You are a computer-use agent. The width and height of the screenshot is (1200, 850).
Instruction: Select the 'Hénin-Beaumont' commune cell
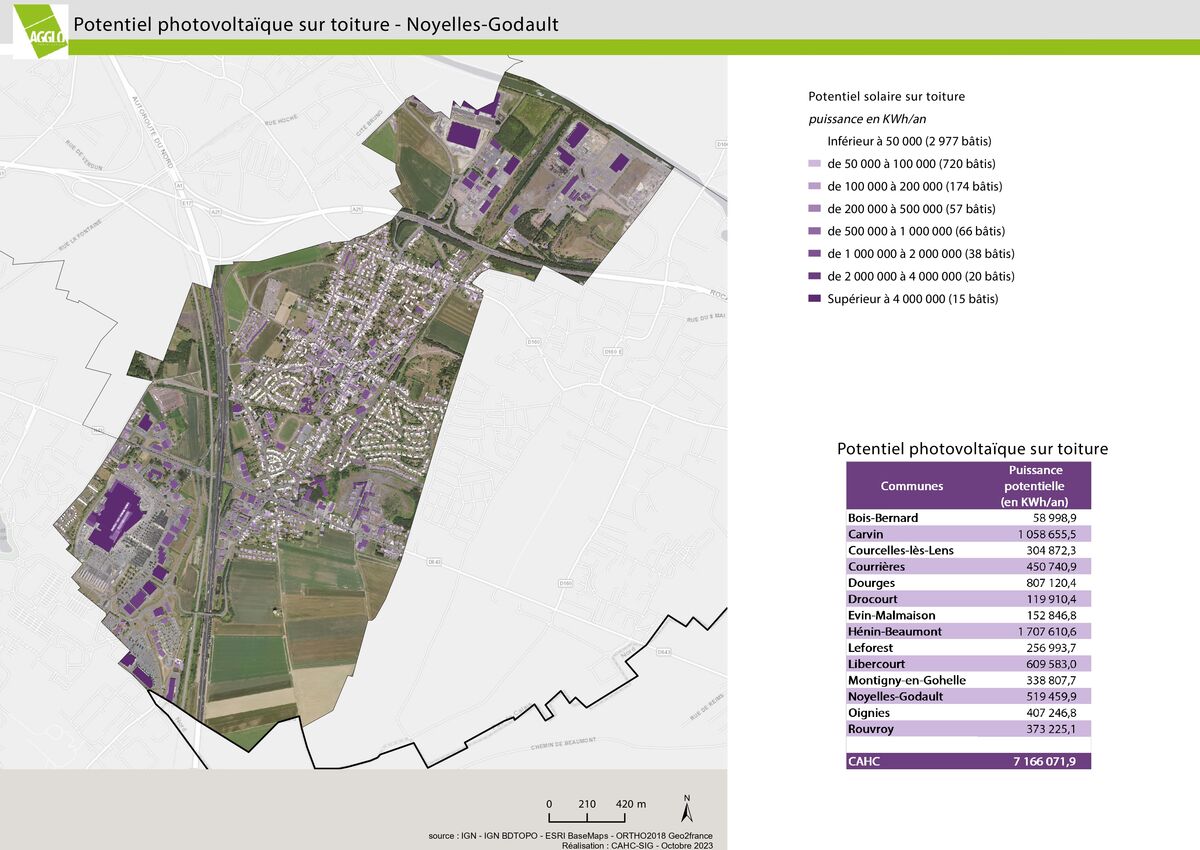894,632
